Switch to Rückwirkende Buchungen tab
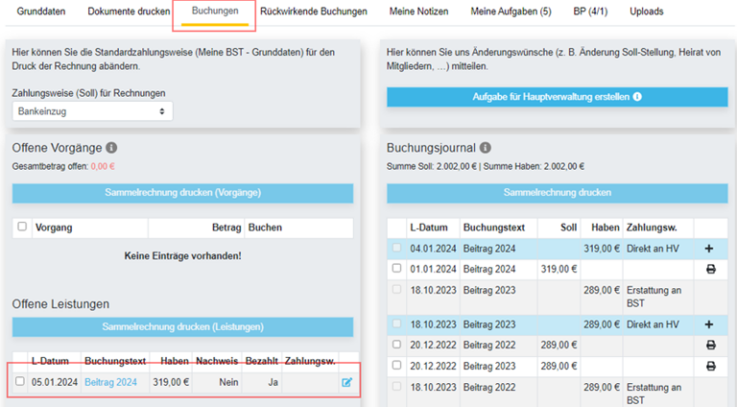The width and height of the screenshot is (737, 407). 314,11
